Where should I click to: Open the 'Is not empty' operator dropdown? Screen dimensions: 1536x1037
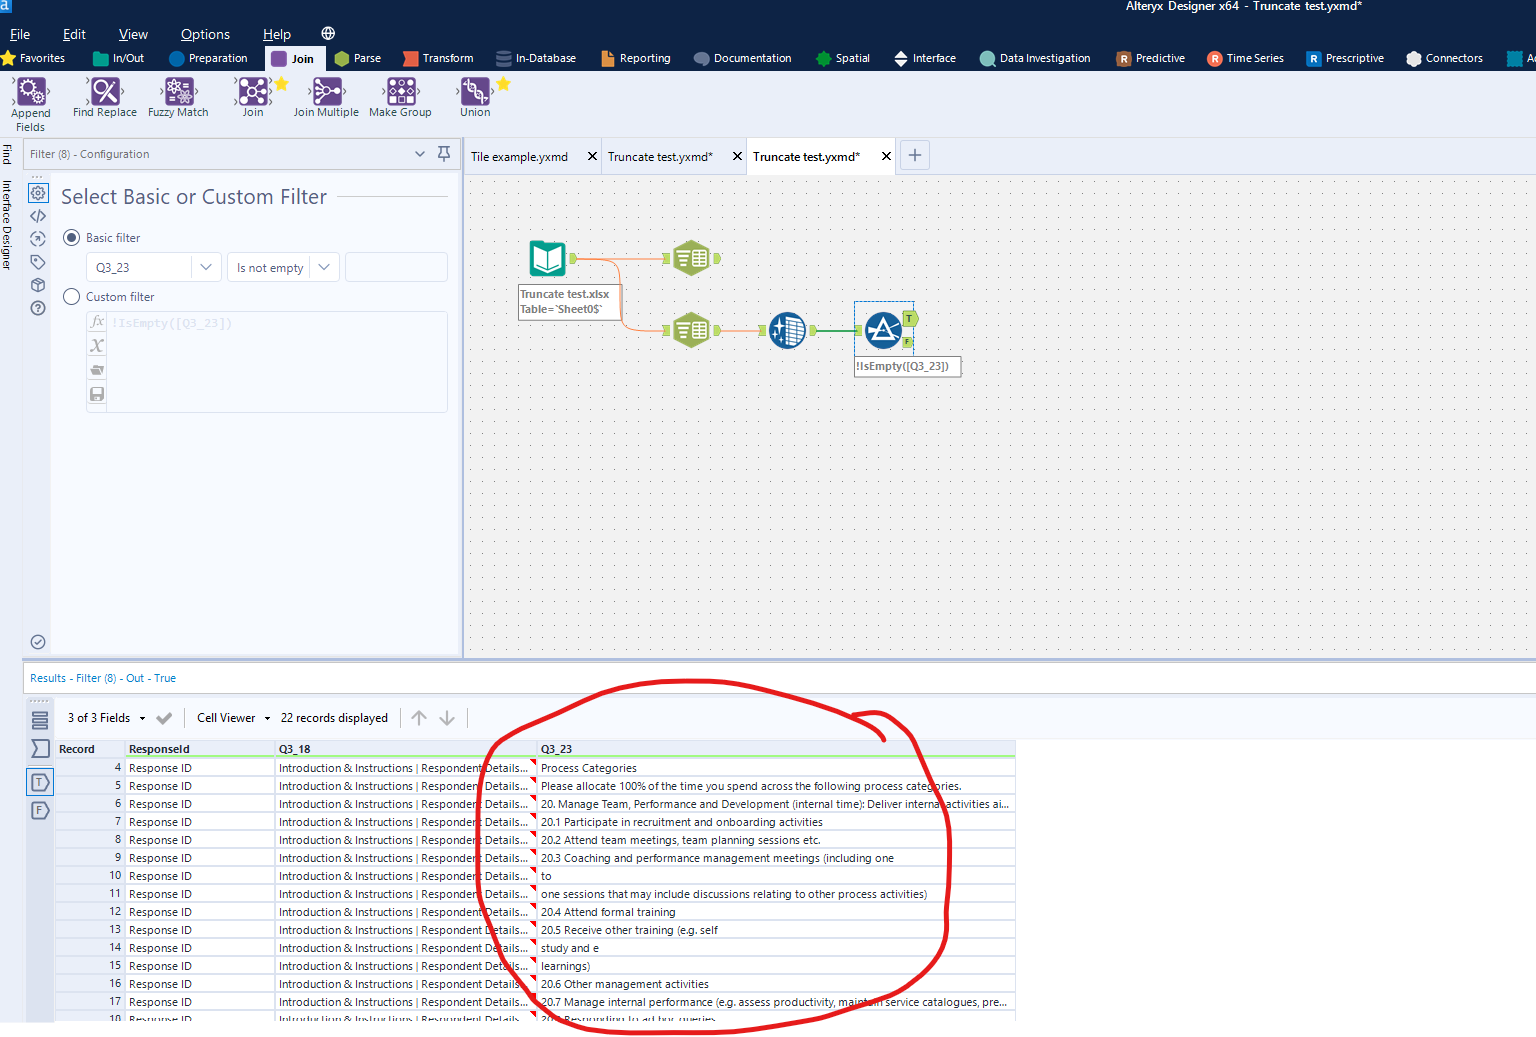[323, 267]
